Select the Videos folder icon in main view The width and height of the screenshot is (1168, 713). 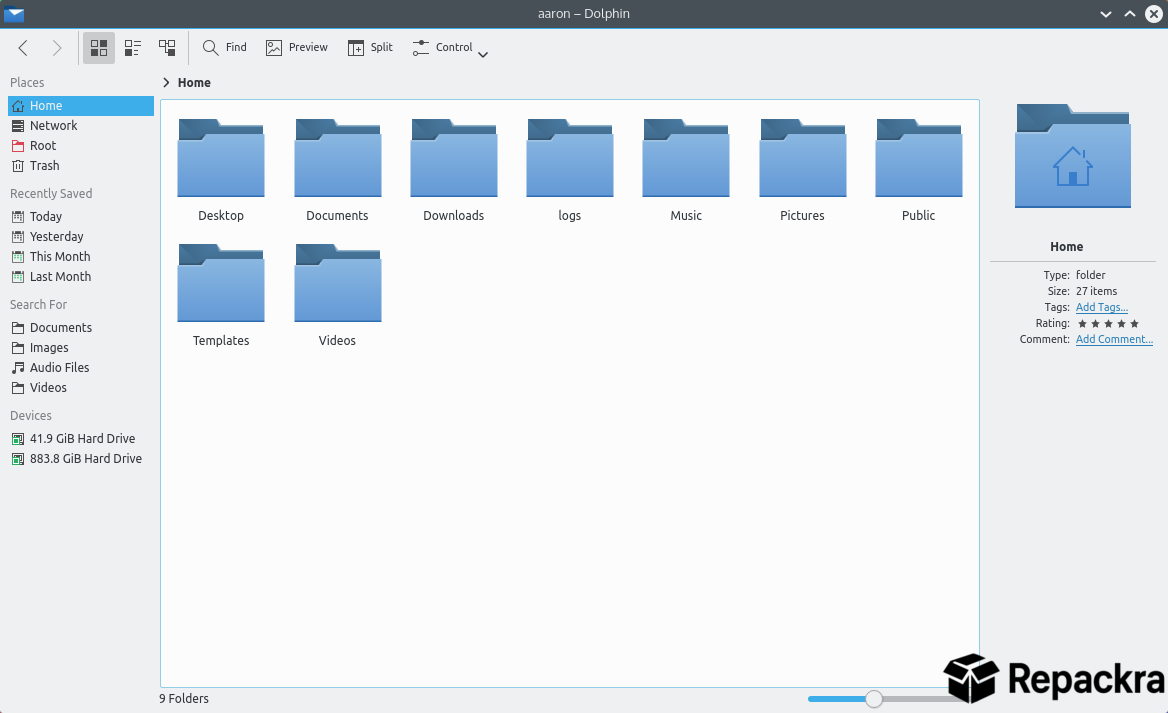click(x=337, y=283)
